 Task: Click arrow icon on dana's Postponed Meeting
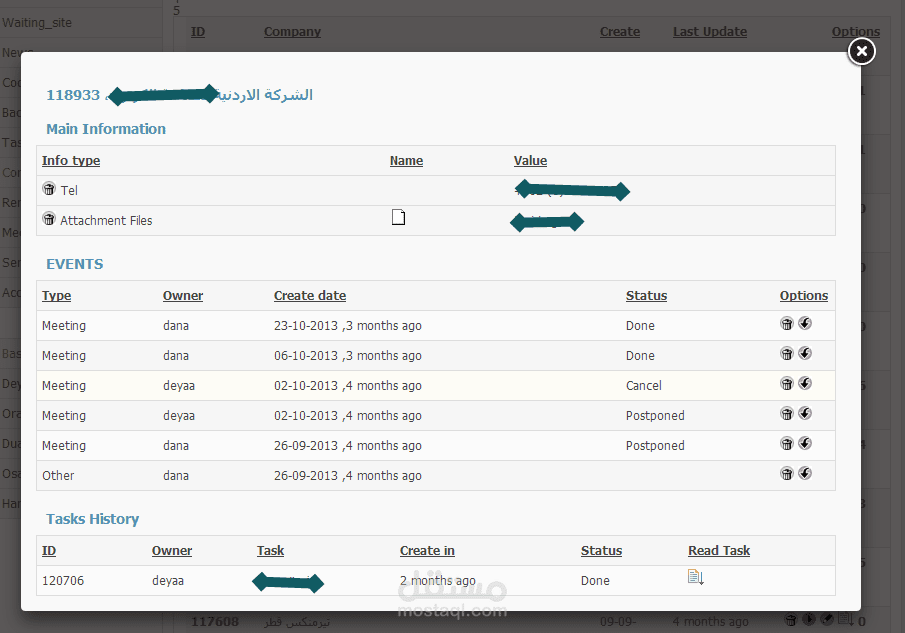coord(805,443)
